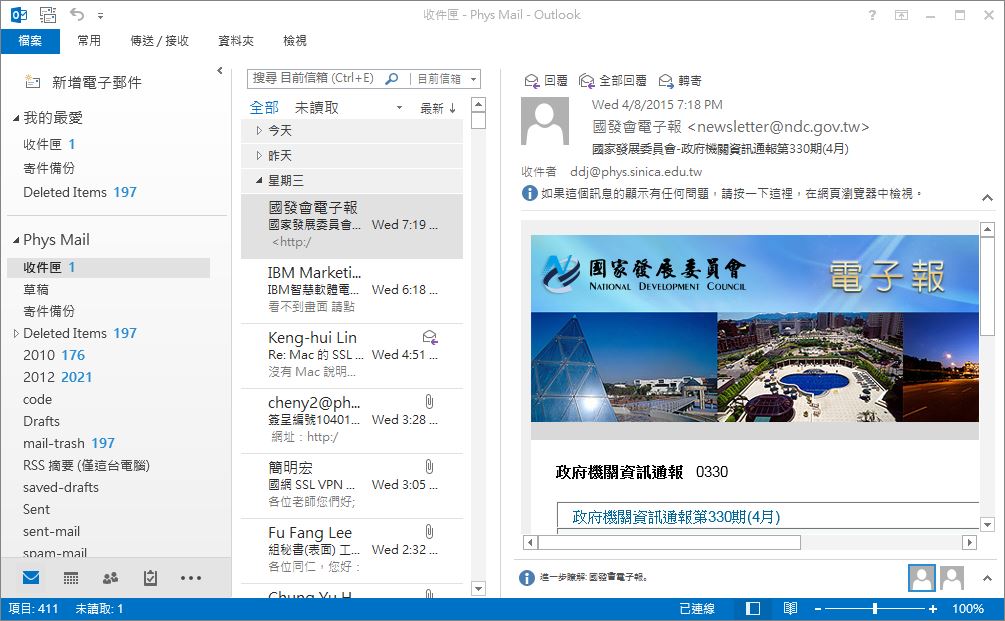Viewport: 1005px width, 621px height.
Task: Click 全部回覆 reply all button
Action: coord(612,81)
